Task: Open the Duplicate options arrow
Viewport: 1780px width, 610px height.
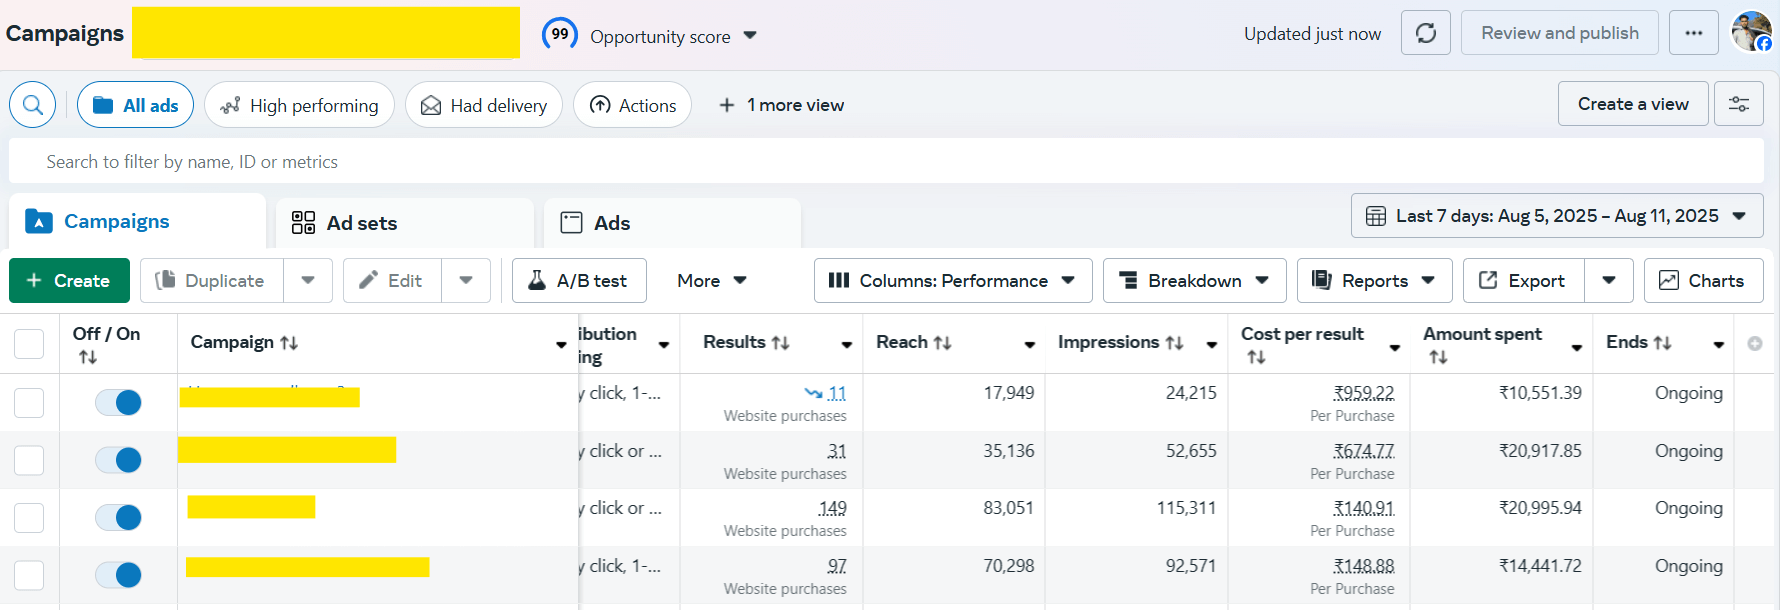Action: (x=308, y=281)
